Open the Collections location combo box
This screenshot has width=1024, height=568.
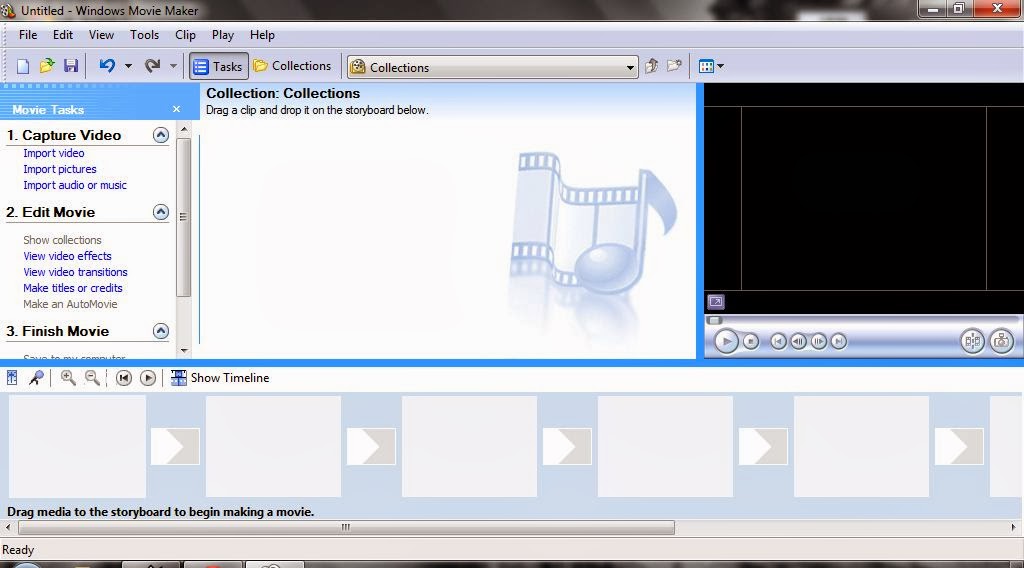492,67
